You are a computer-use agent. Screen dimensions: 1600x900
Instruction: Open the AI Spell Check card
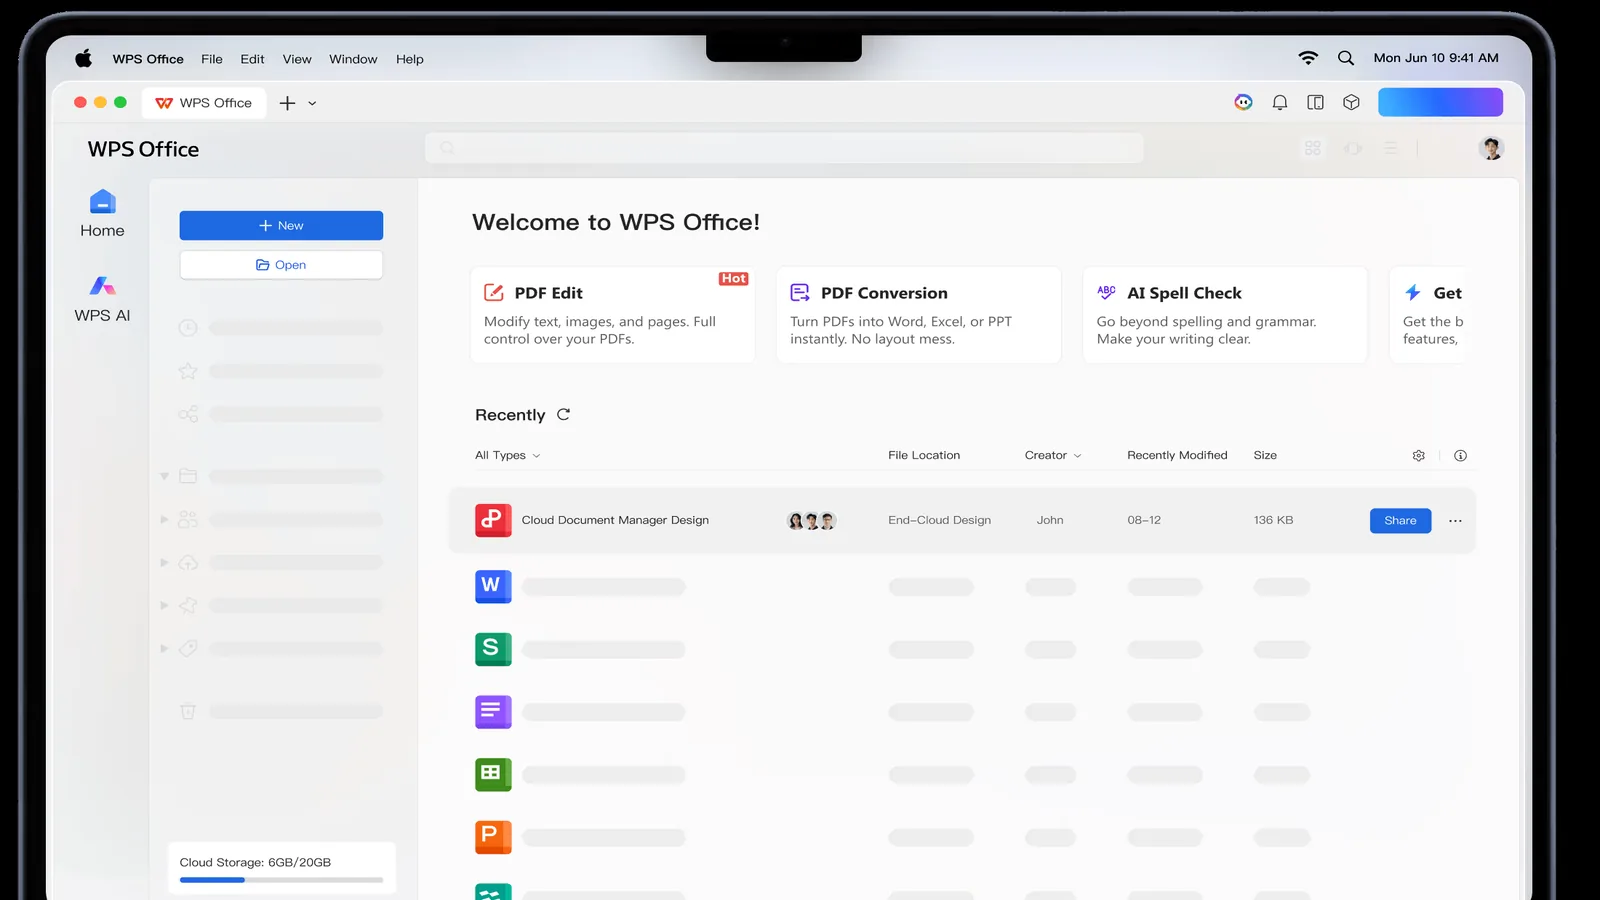point(1225,314)
